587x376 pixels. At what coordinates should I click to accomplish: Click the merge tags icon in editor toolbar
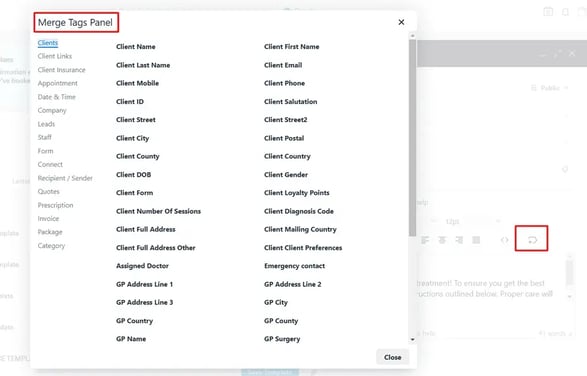(x=532, y=240)
